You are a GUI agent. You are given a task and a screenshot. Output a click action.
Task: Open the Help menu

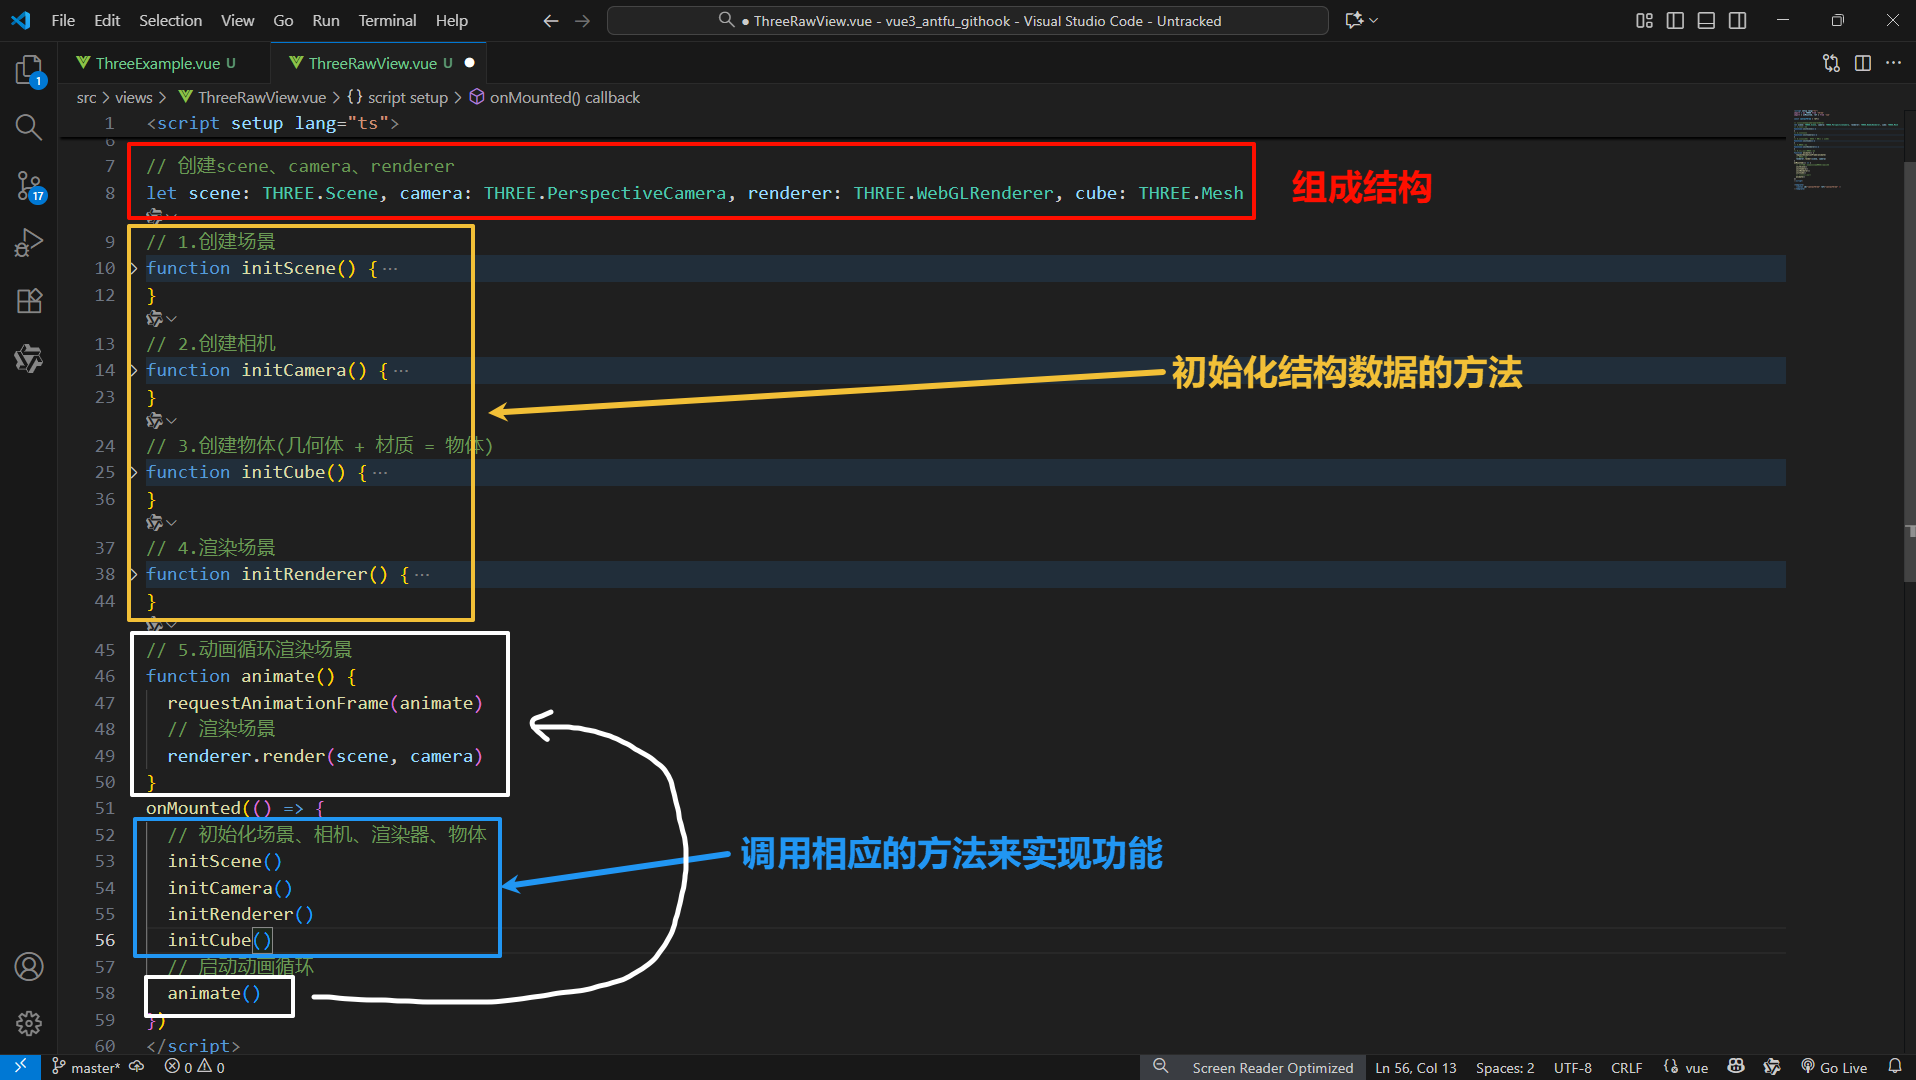click(x=451, y=21)
